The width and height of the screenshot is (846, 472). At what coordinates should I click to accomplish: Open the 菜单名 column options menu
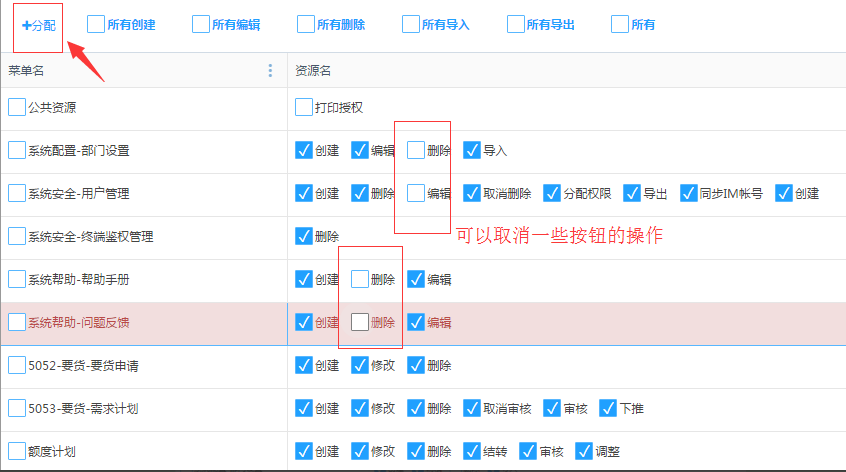pos(270,70)
